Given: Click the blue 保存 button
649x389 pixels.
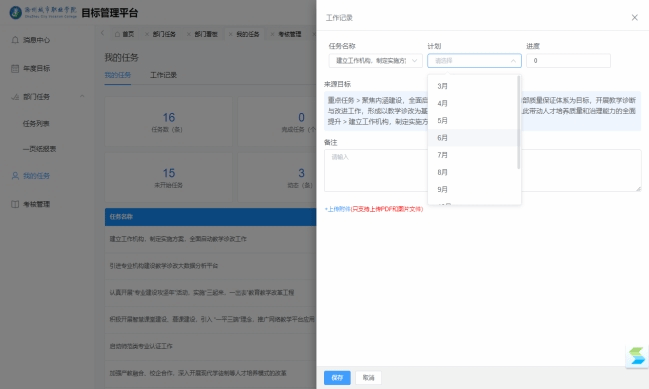Looking at the screenshot, I should point(337,377).
